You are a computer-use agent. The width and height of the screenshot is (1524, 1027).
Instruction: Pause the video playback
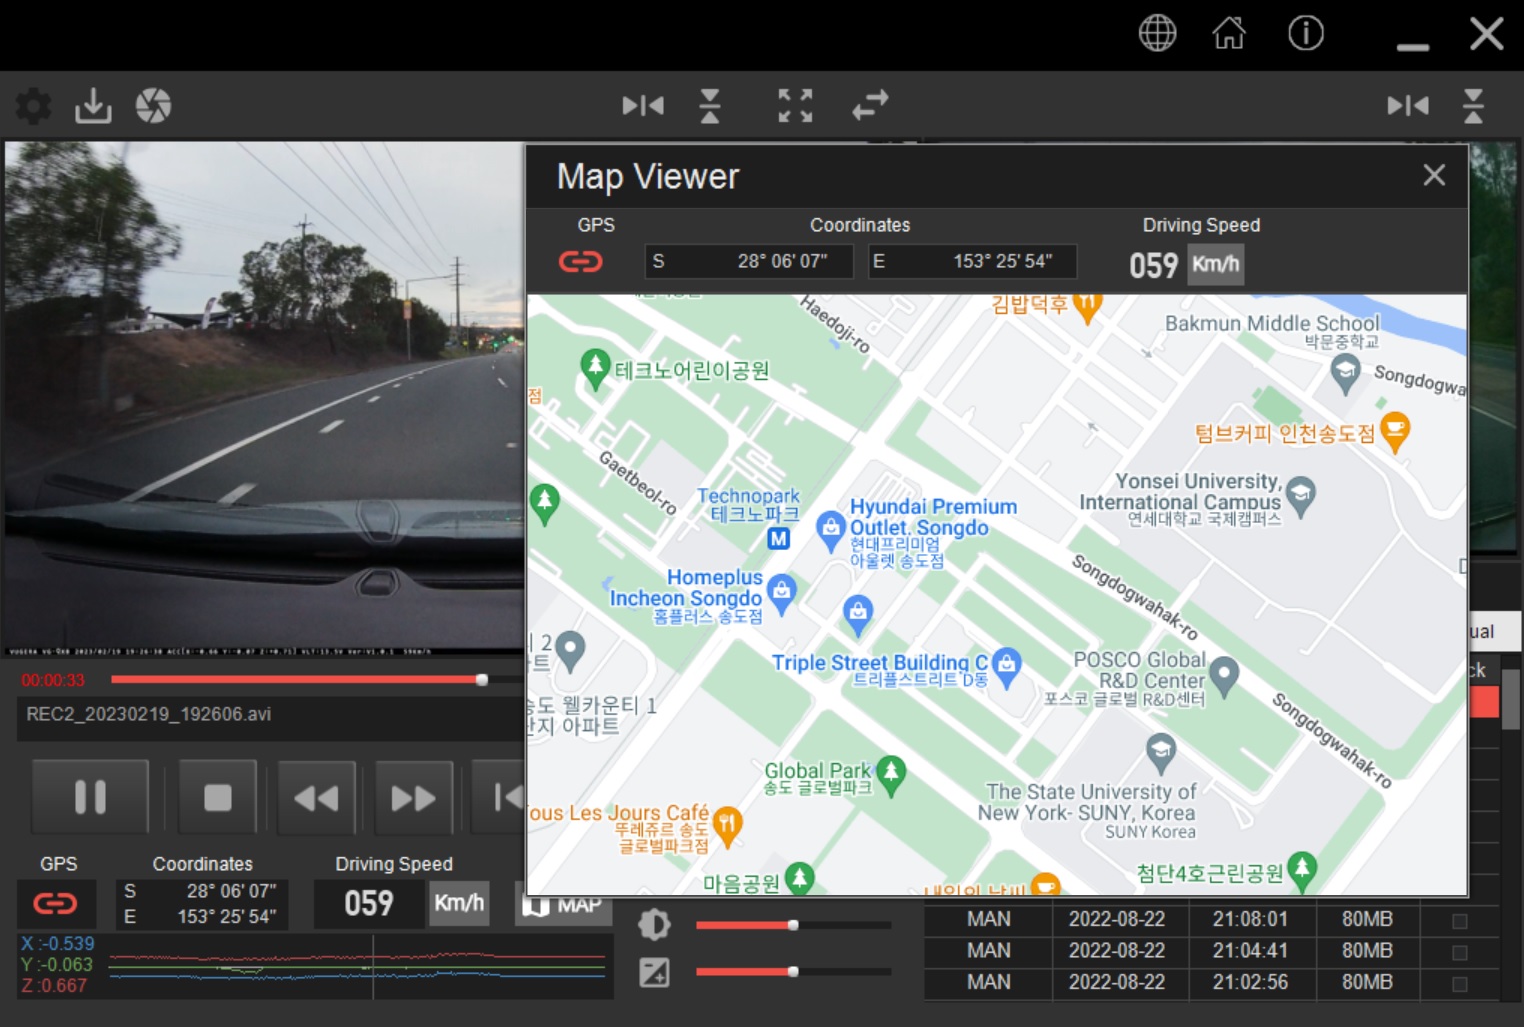90,797
